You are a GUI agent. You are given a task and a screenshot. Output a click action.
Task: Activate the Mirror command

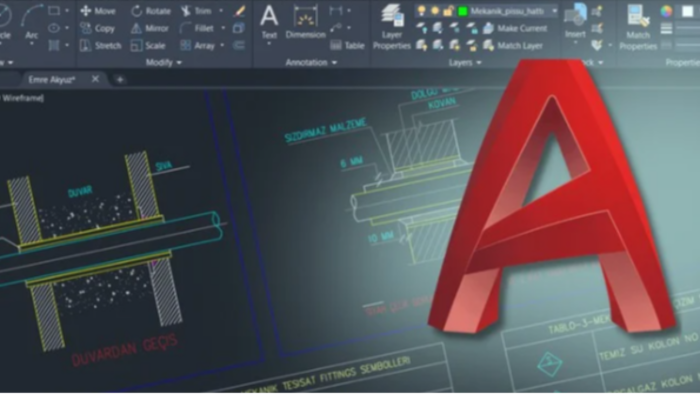point(150,28)
